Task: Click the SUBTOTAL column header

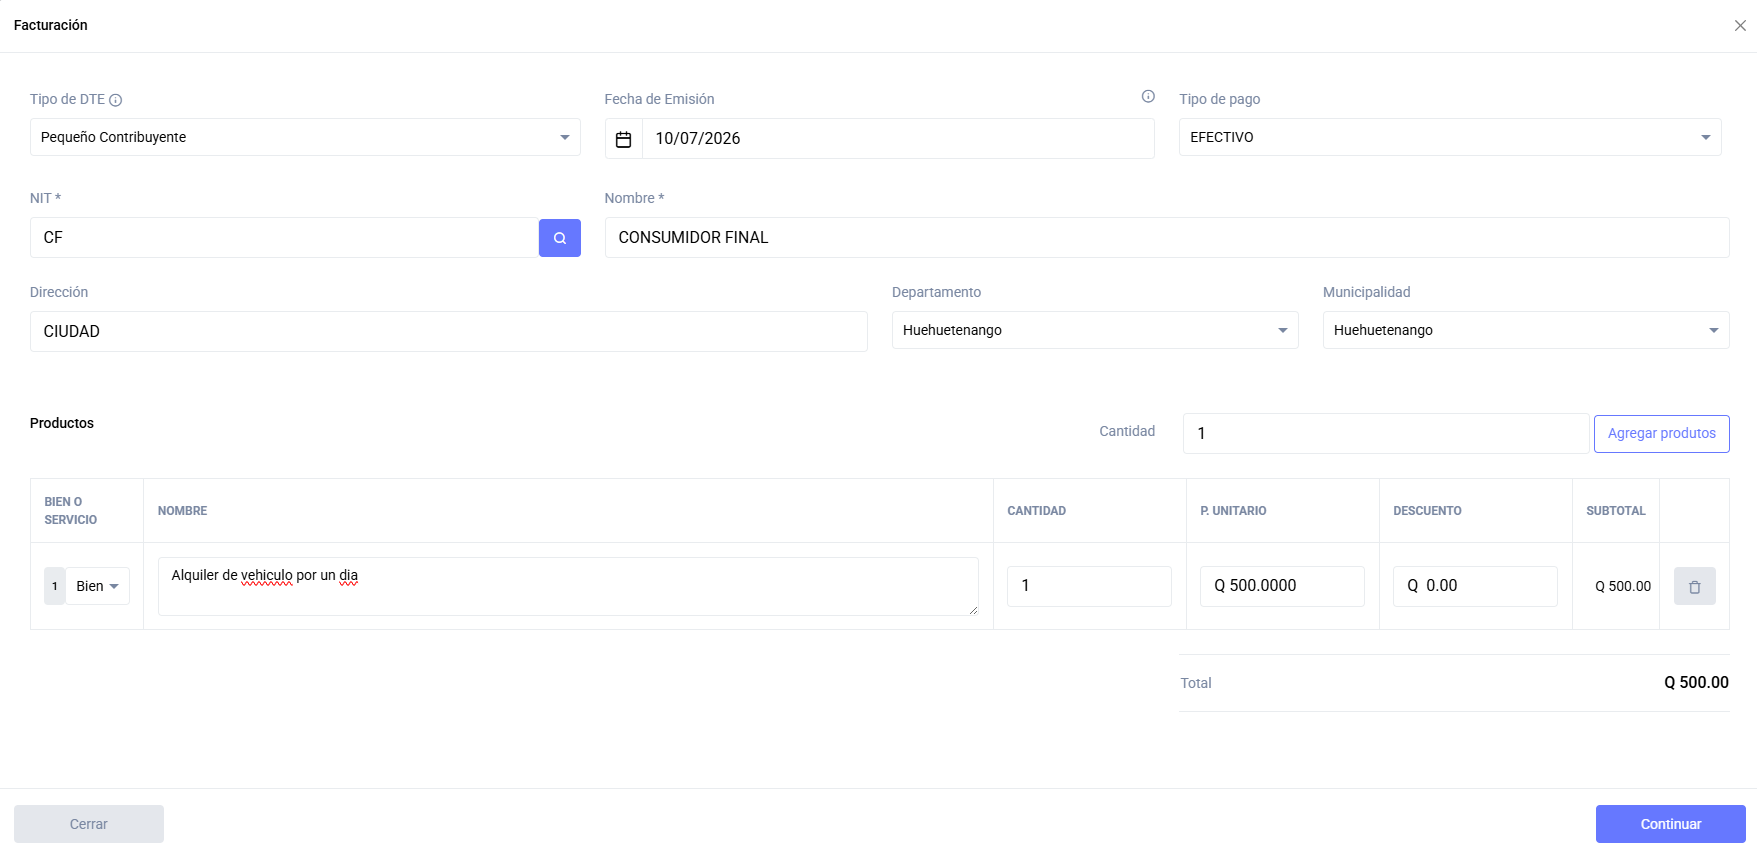Action: (x=1615, y=511)
